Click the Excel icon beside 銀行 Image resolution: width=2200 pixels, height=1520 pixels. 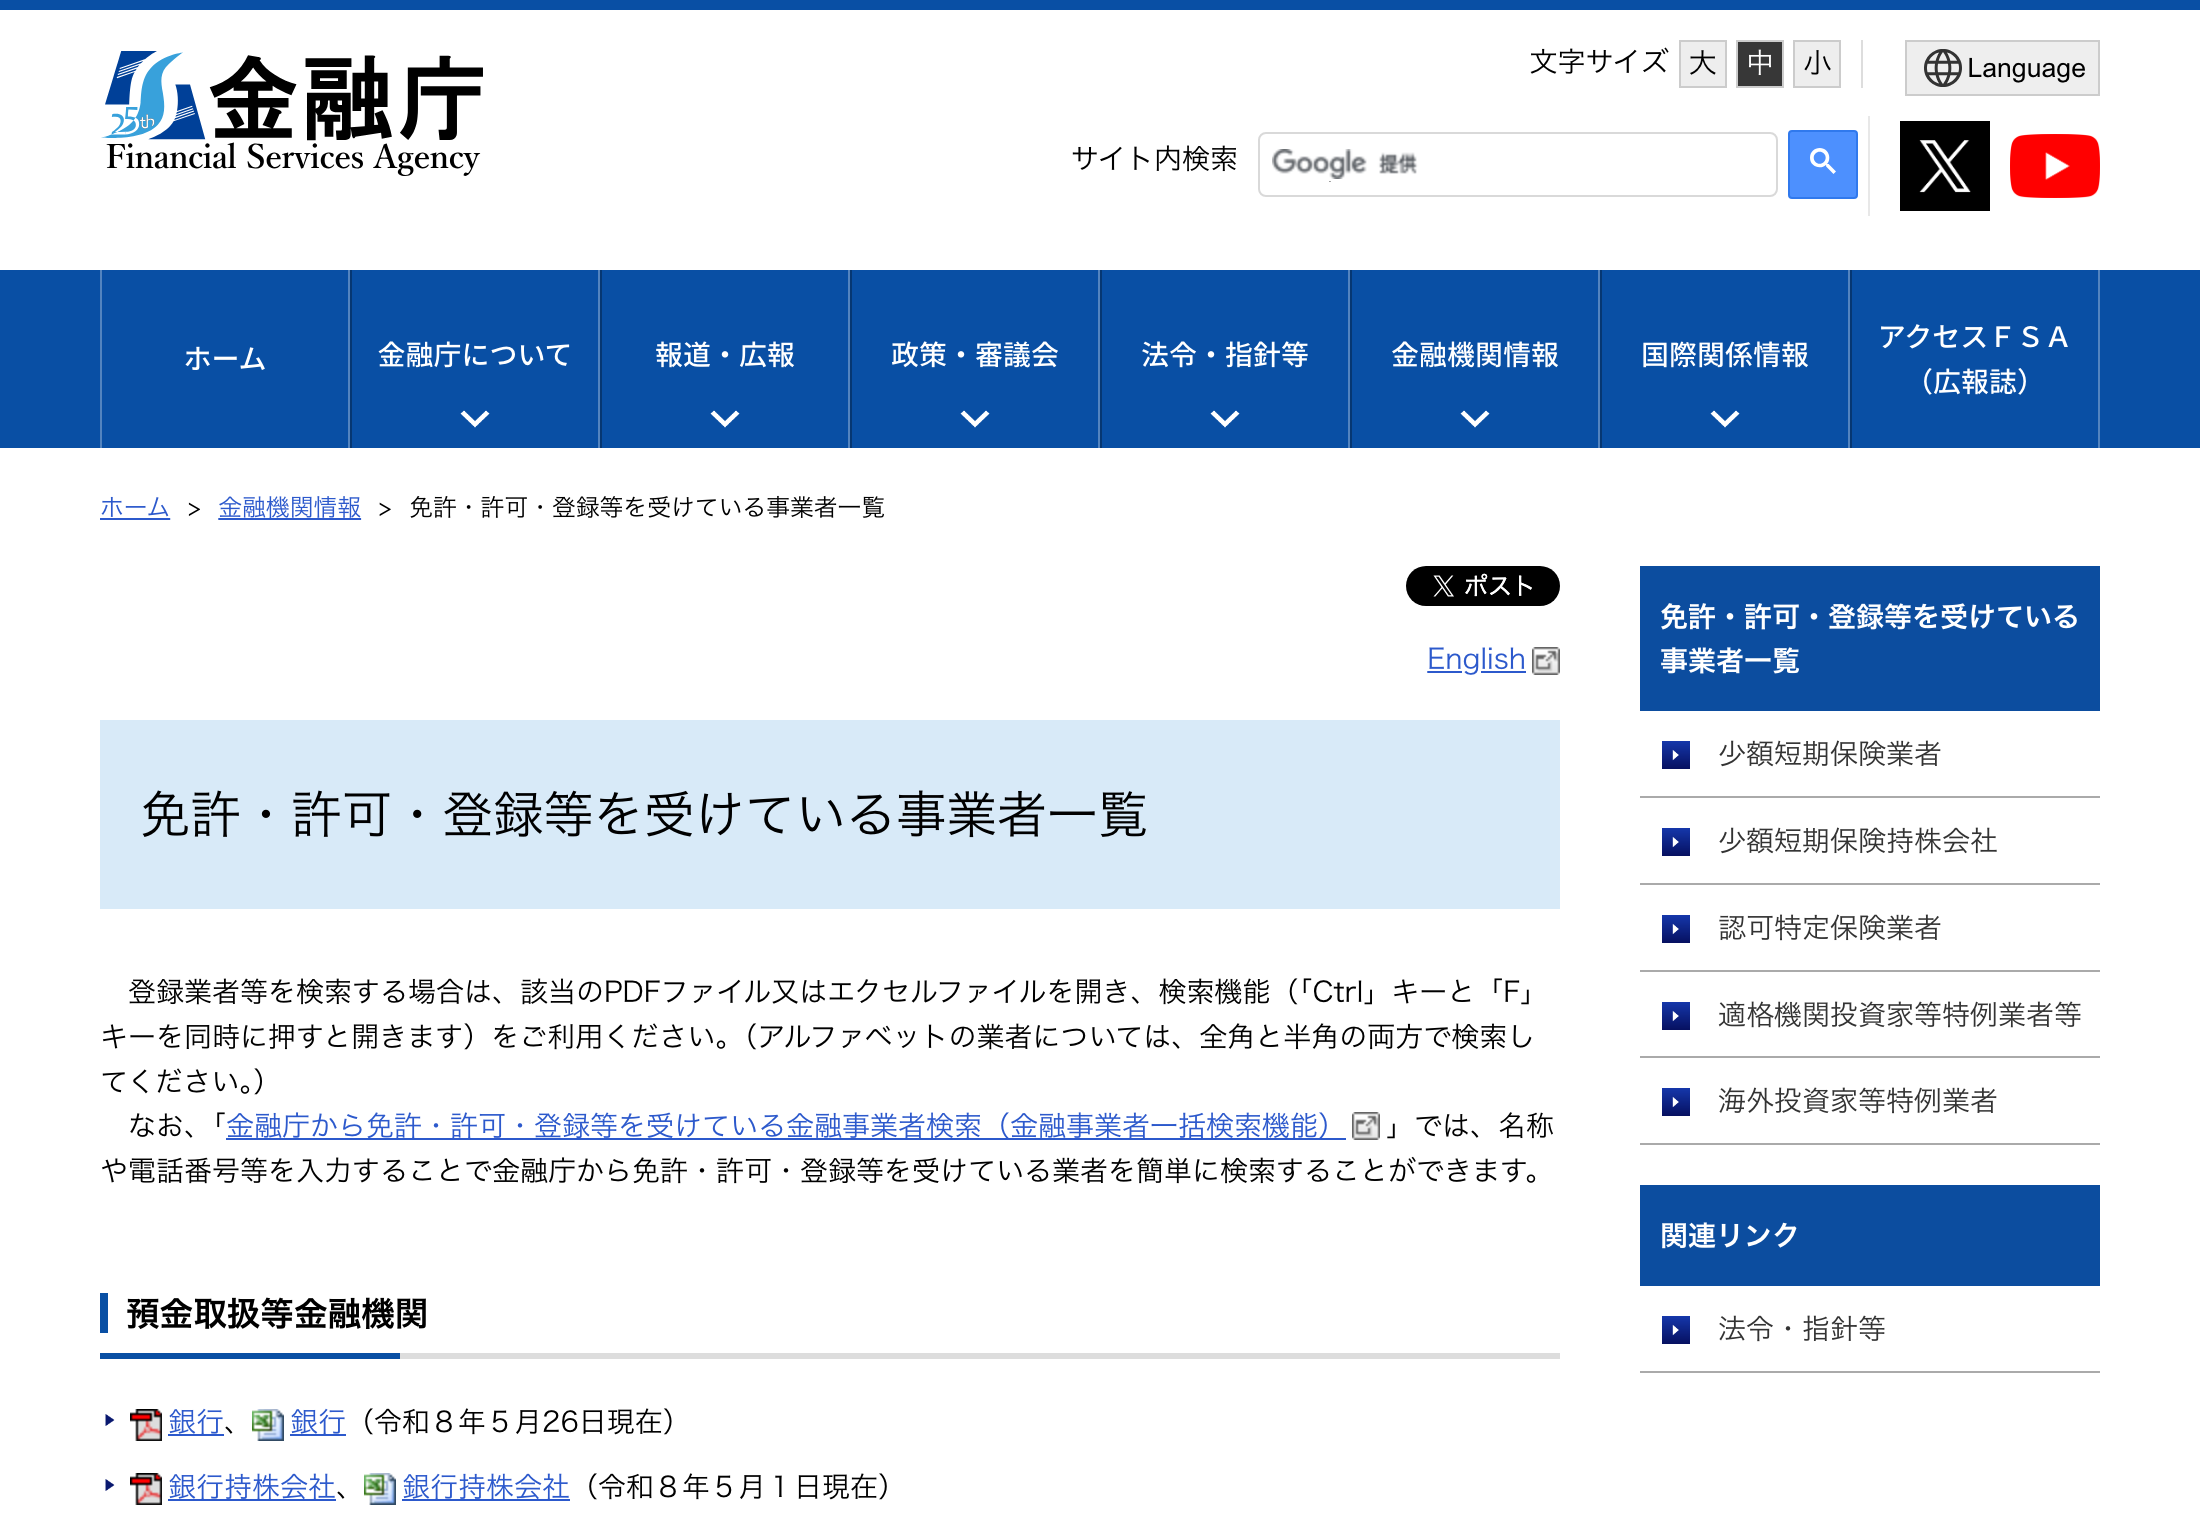coord(267,1423)
